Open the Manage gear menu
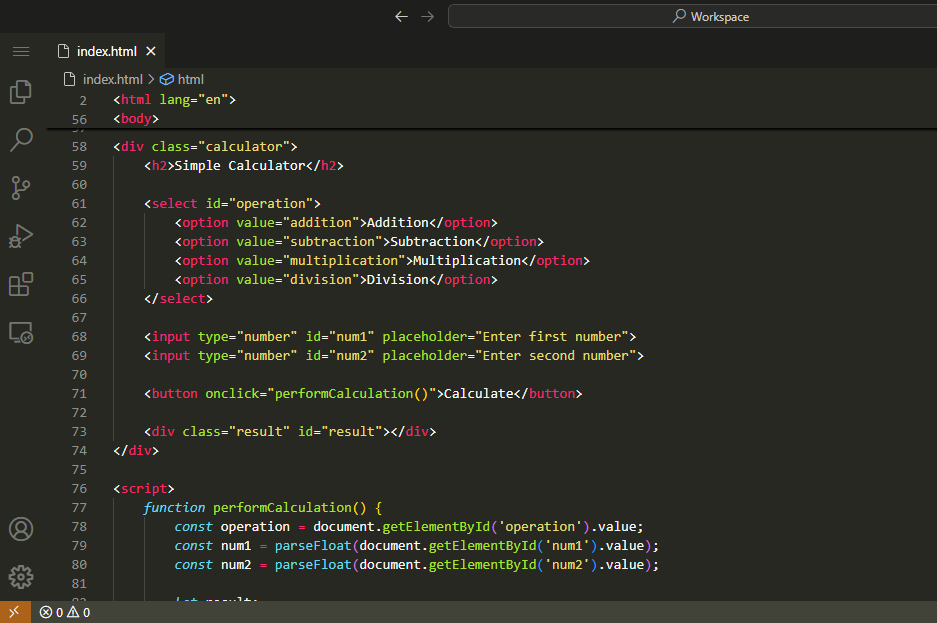 [21, 577]
